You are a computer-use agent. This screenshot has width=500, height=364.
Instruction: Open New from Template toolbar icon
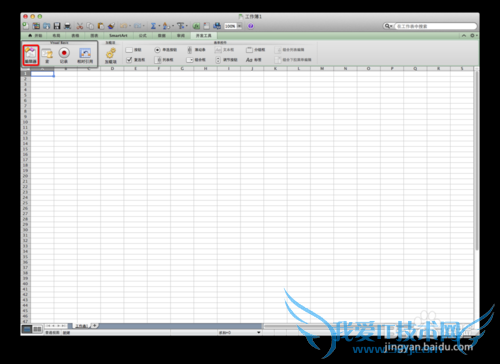tap(36, 26)
